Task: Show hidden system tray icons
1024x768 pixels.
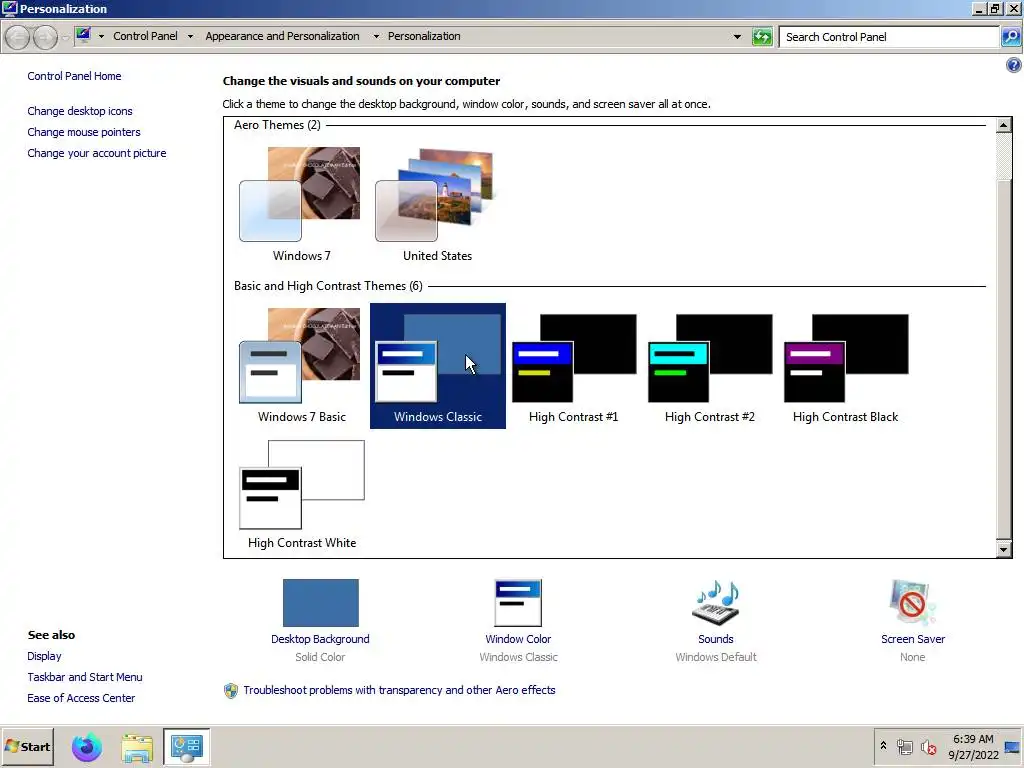Action: 884,746
